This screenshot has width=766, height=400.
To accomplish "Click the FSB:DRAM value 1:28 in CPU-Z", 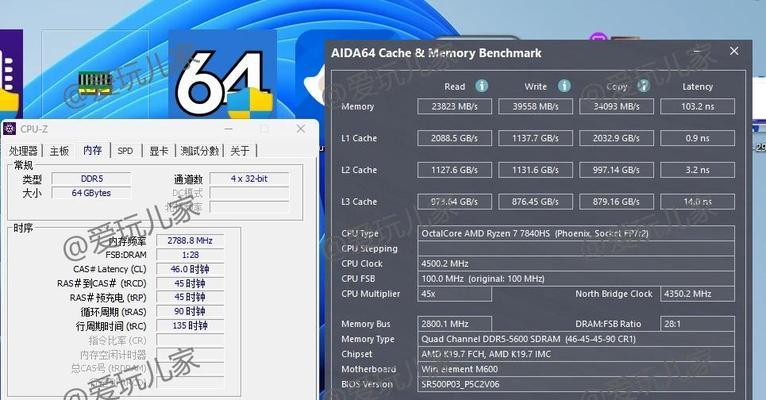I will [x=190, y=255].
